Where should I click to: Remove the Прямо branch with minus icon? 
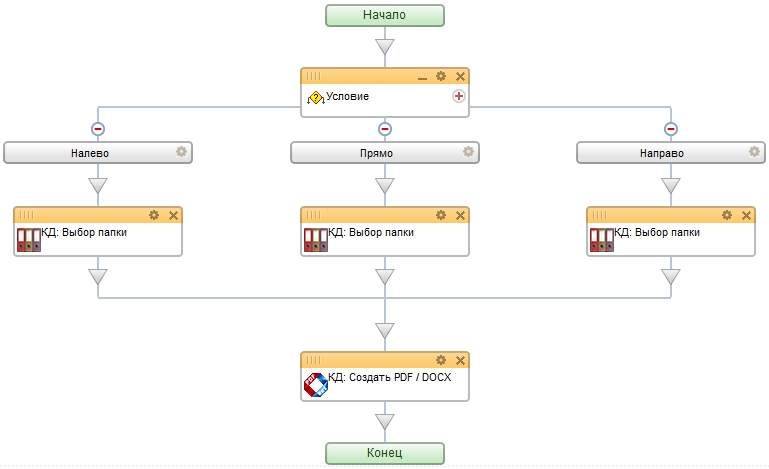click(385, 128)
